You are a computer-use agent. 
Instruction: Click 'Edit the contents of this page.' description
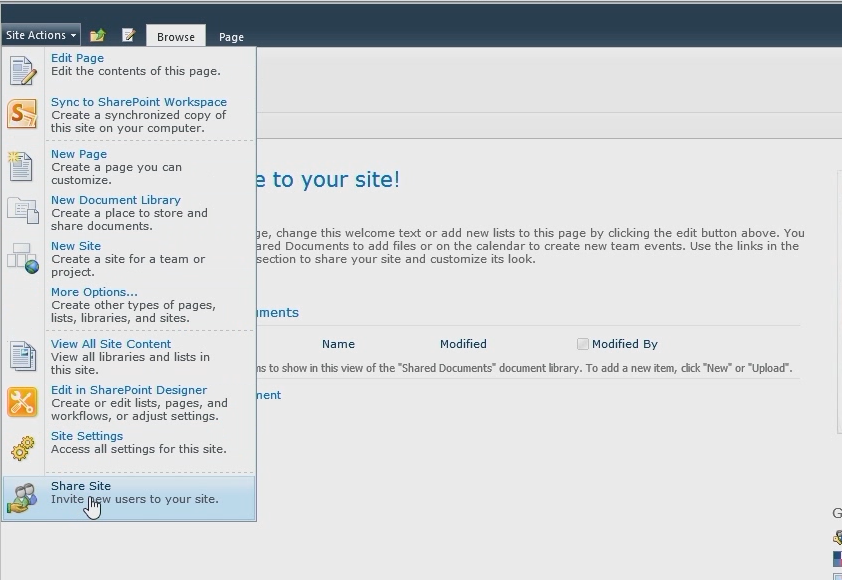(136, 71)
